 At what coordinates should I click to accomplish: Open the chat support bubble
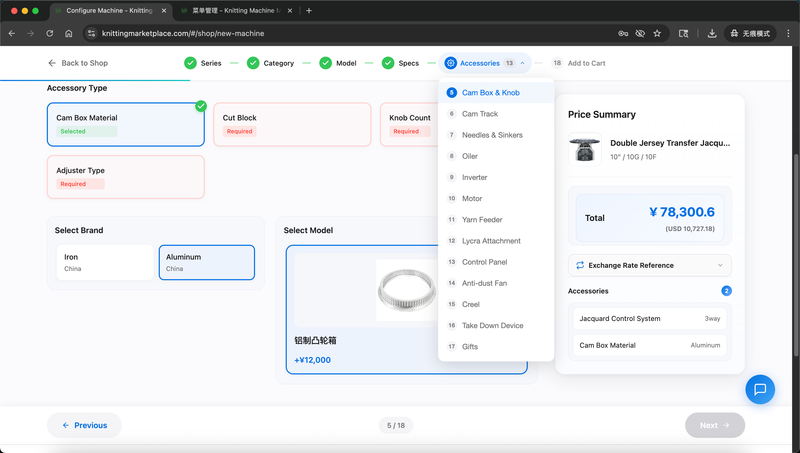pos(760,389)
